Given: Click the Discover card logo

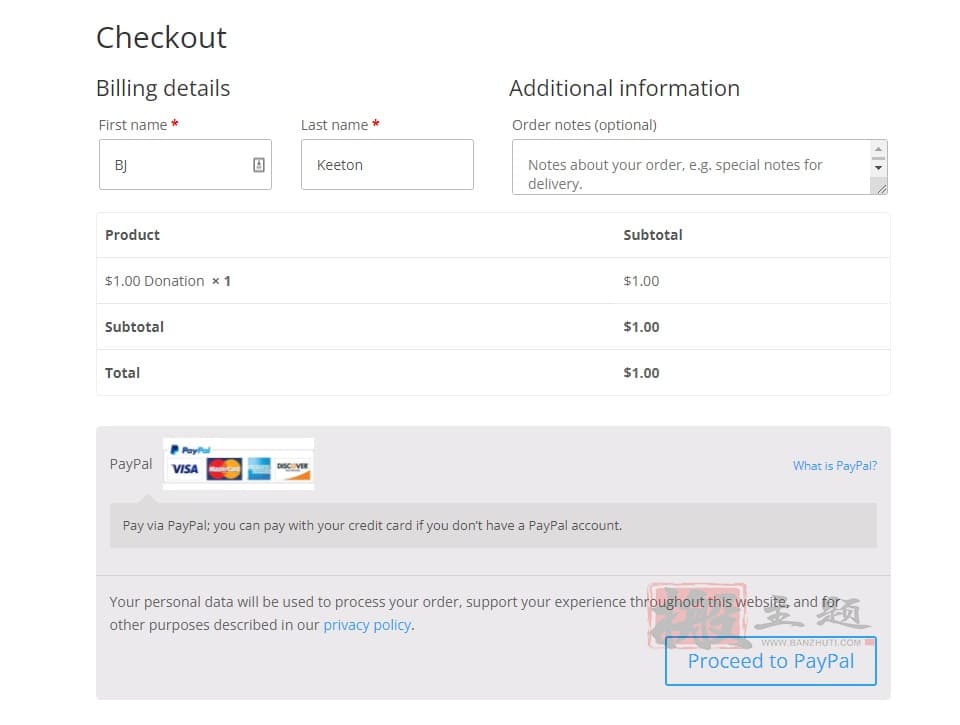Looking at the screenshot, I should click(x=293, y=469).
